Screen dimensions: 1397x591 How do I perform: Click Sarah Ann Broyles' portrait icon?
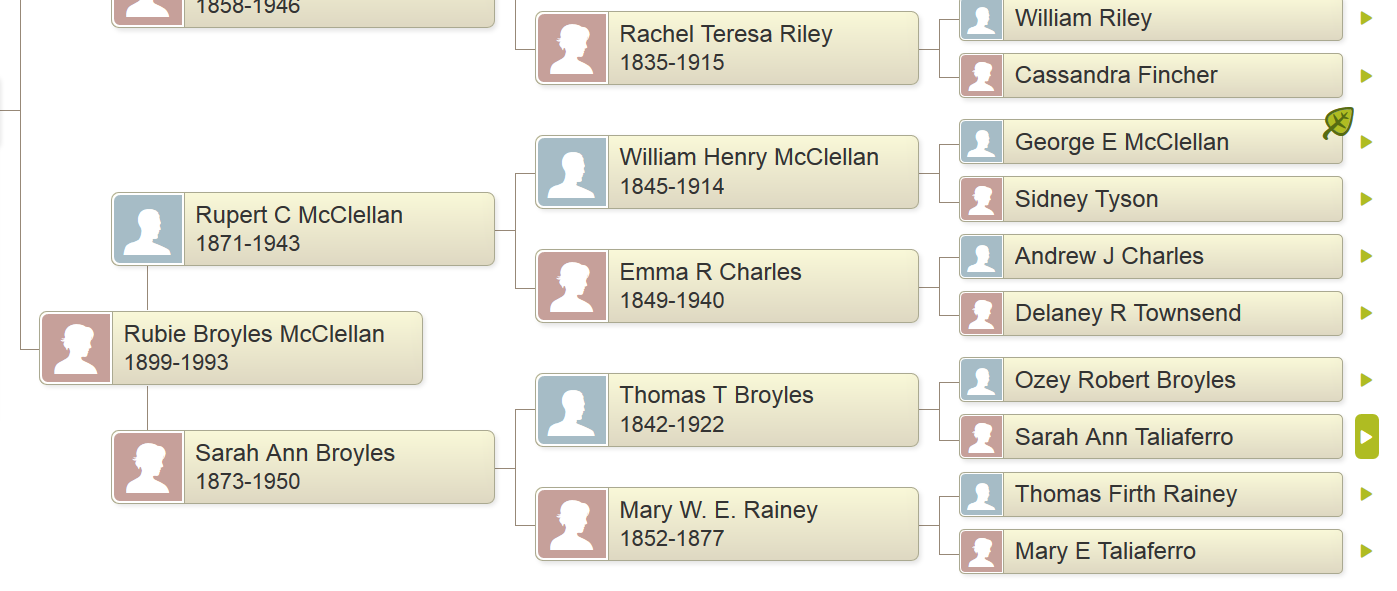pyautogui.click(x=148, y=466)
